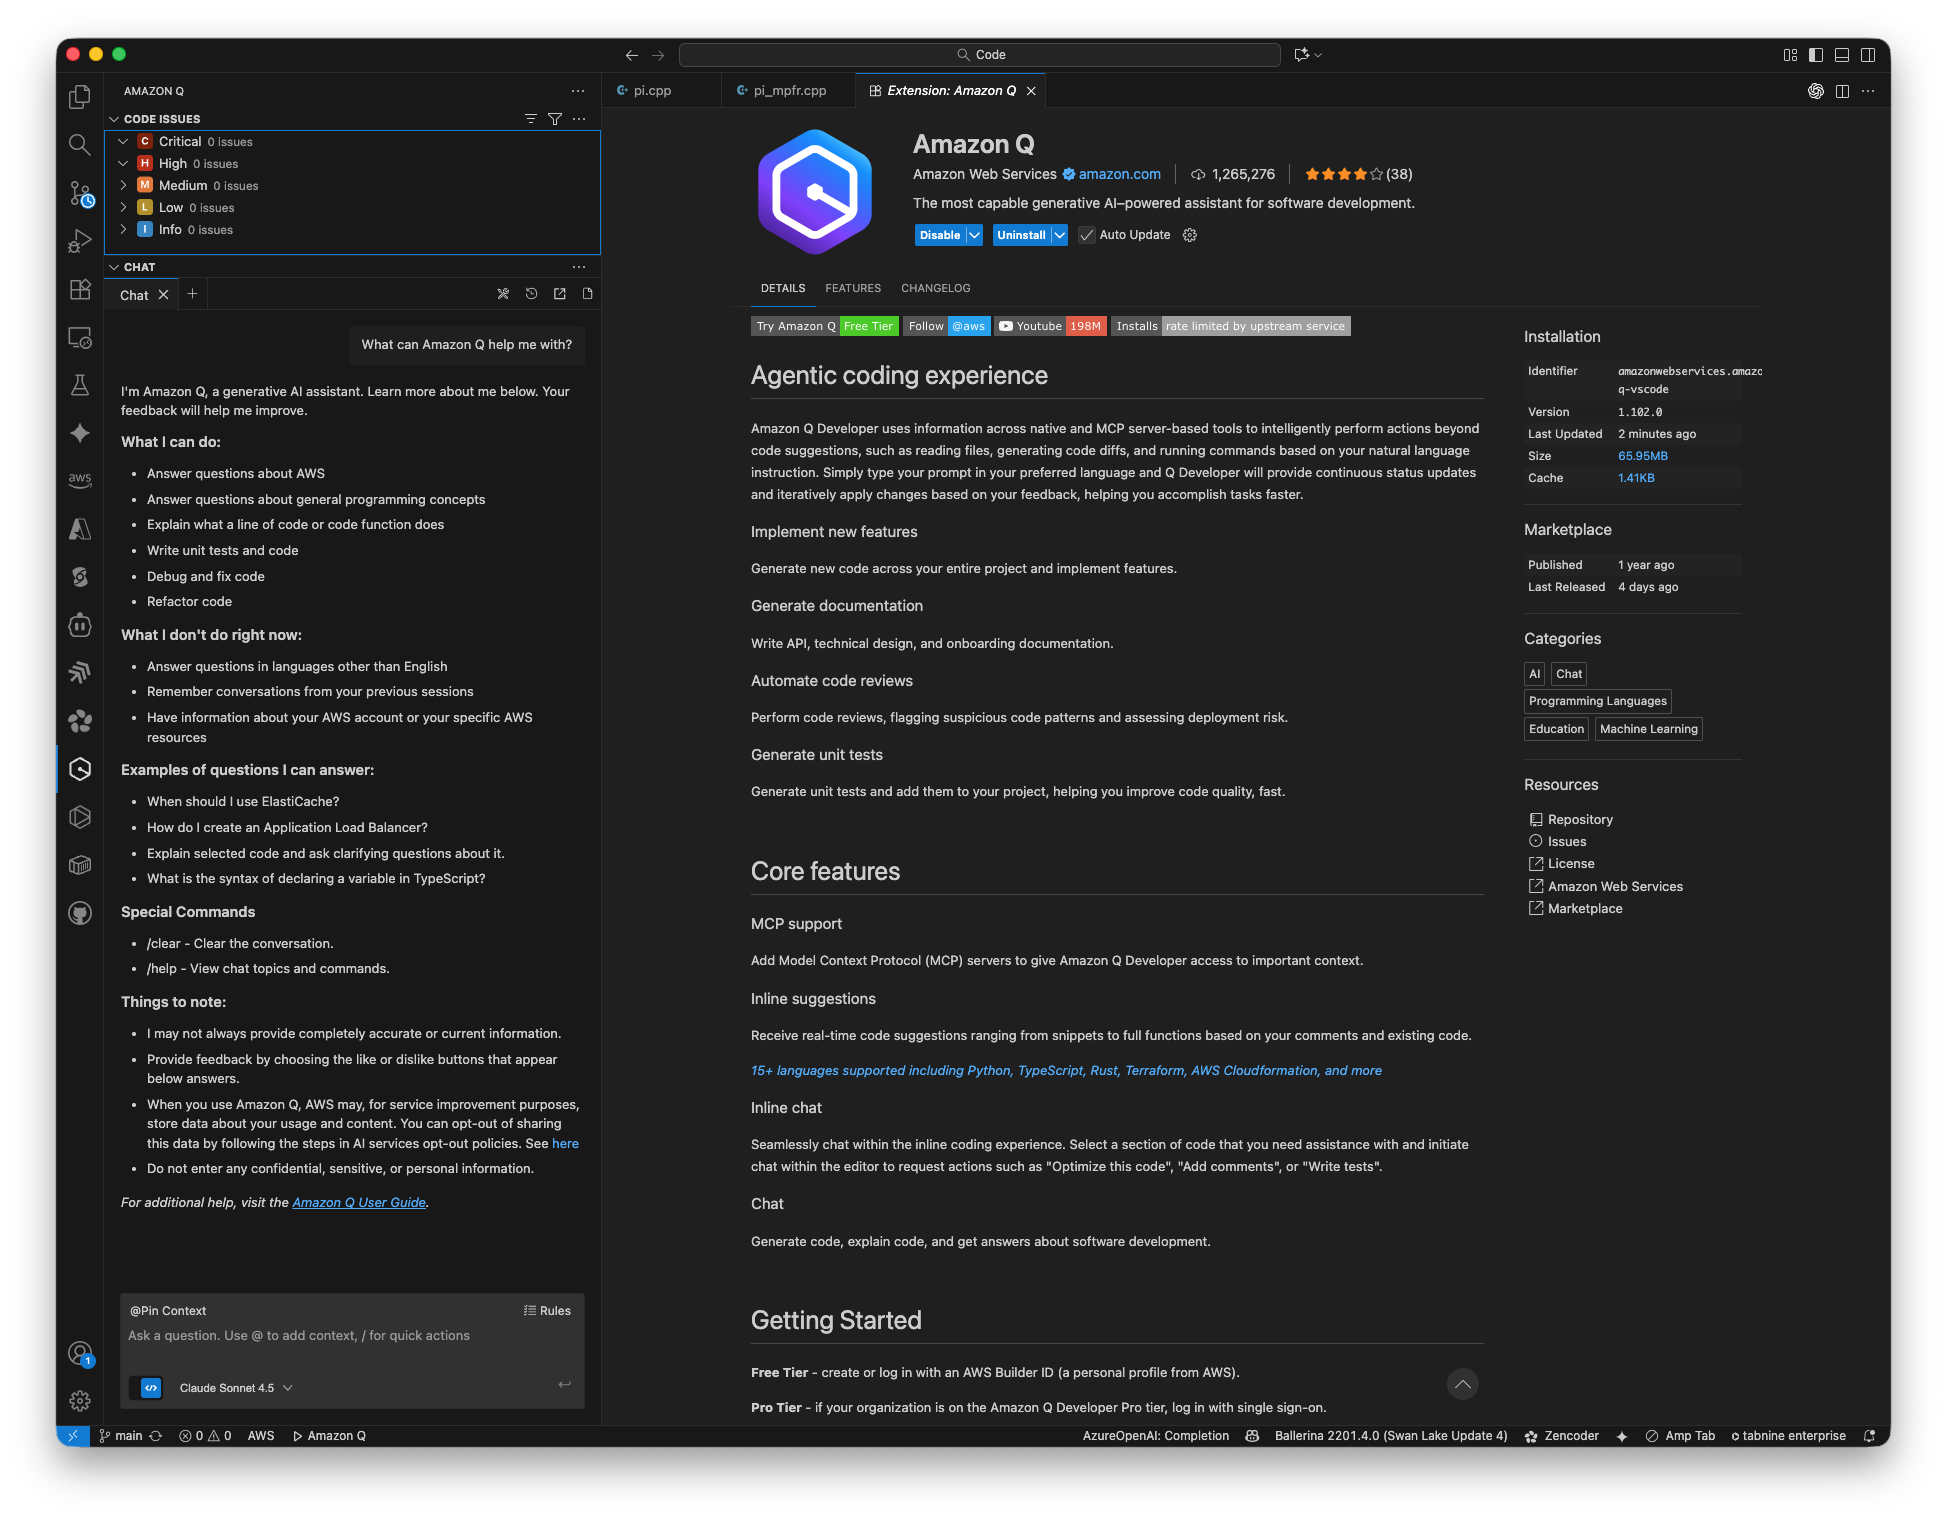1947x1521 pixels.
Task: Open the Extensions view icon
Action: (x=80, y=289)
